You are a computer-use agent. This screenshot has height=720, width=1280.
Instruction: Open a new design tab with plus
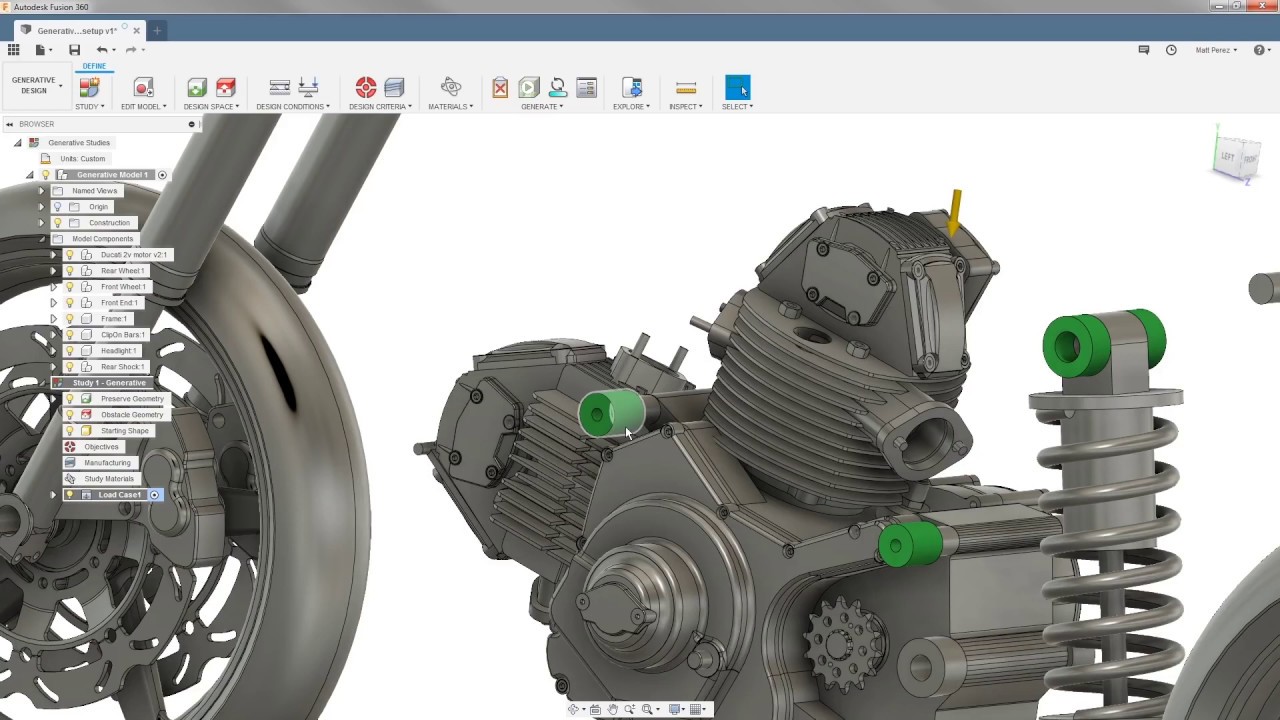[157, 31]
